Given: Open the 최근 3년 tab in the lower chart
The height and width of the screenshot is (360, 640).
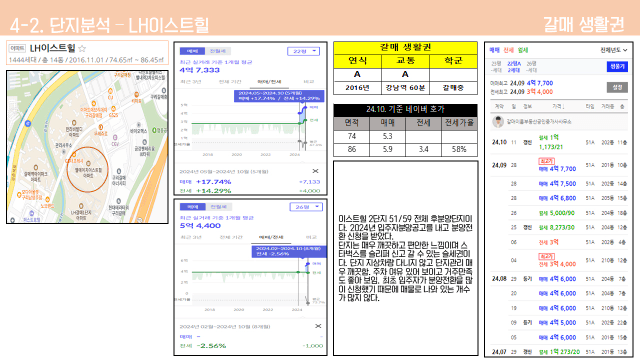Looking at the screenshot, I should pos(191,237).
